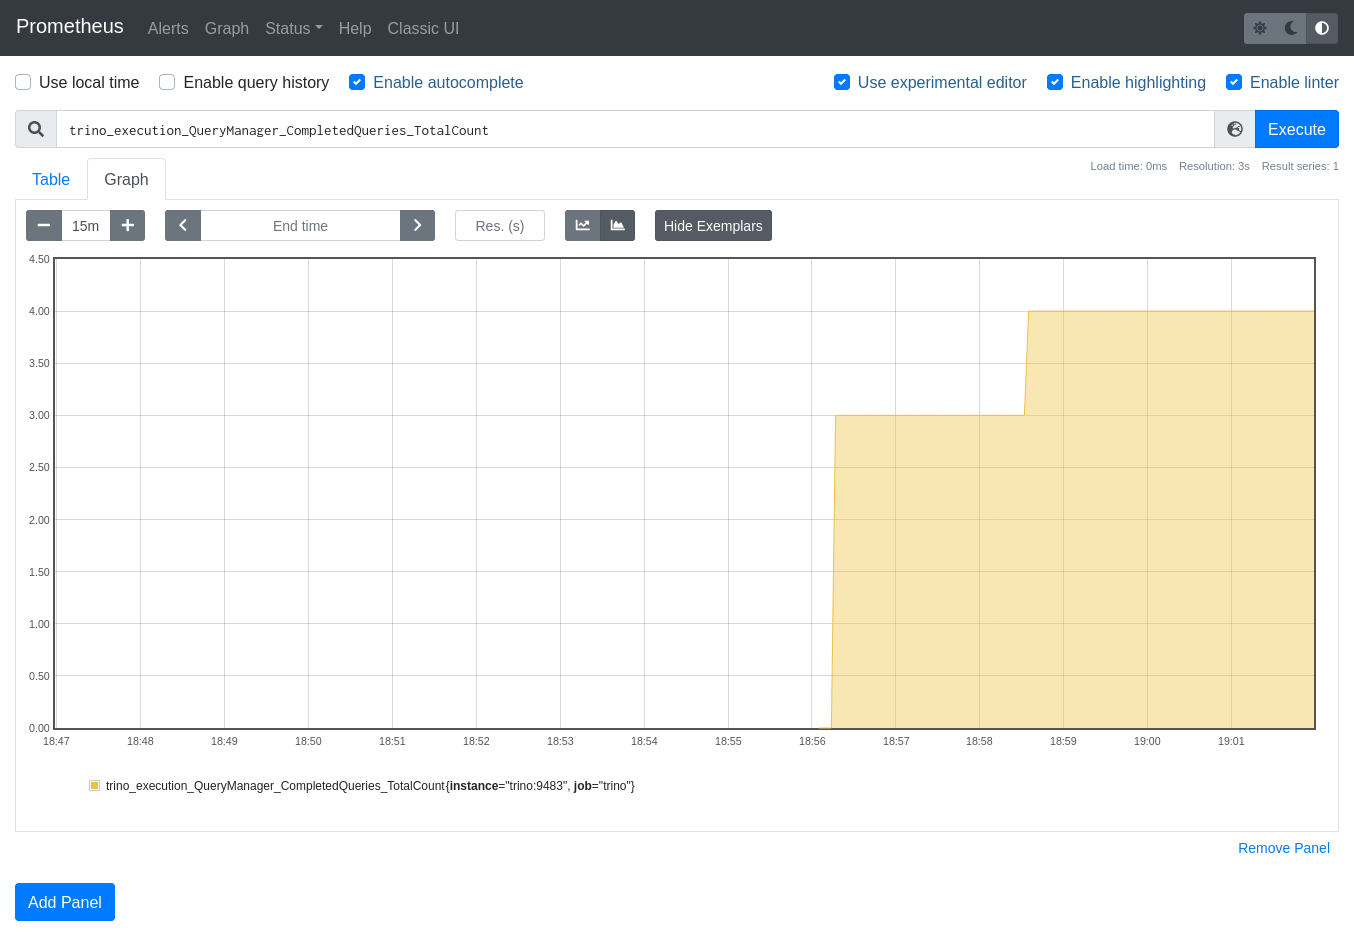This screenshot has height=937, width=1354.
Task: Select the light theme sun icon
Action: pyautogui.click(x=1260, y=28)
